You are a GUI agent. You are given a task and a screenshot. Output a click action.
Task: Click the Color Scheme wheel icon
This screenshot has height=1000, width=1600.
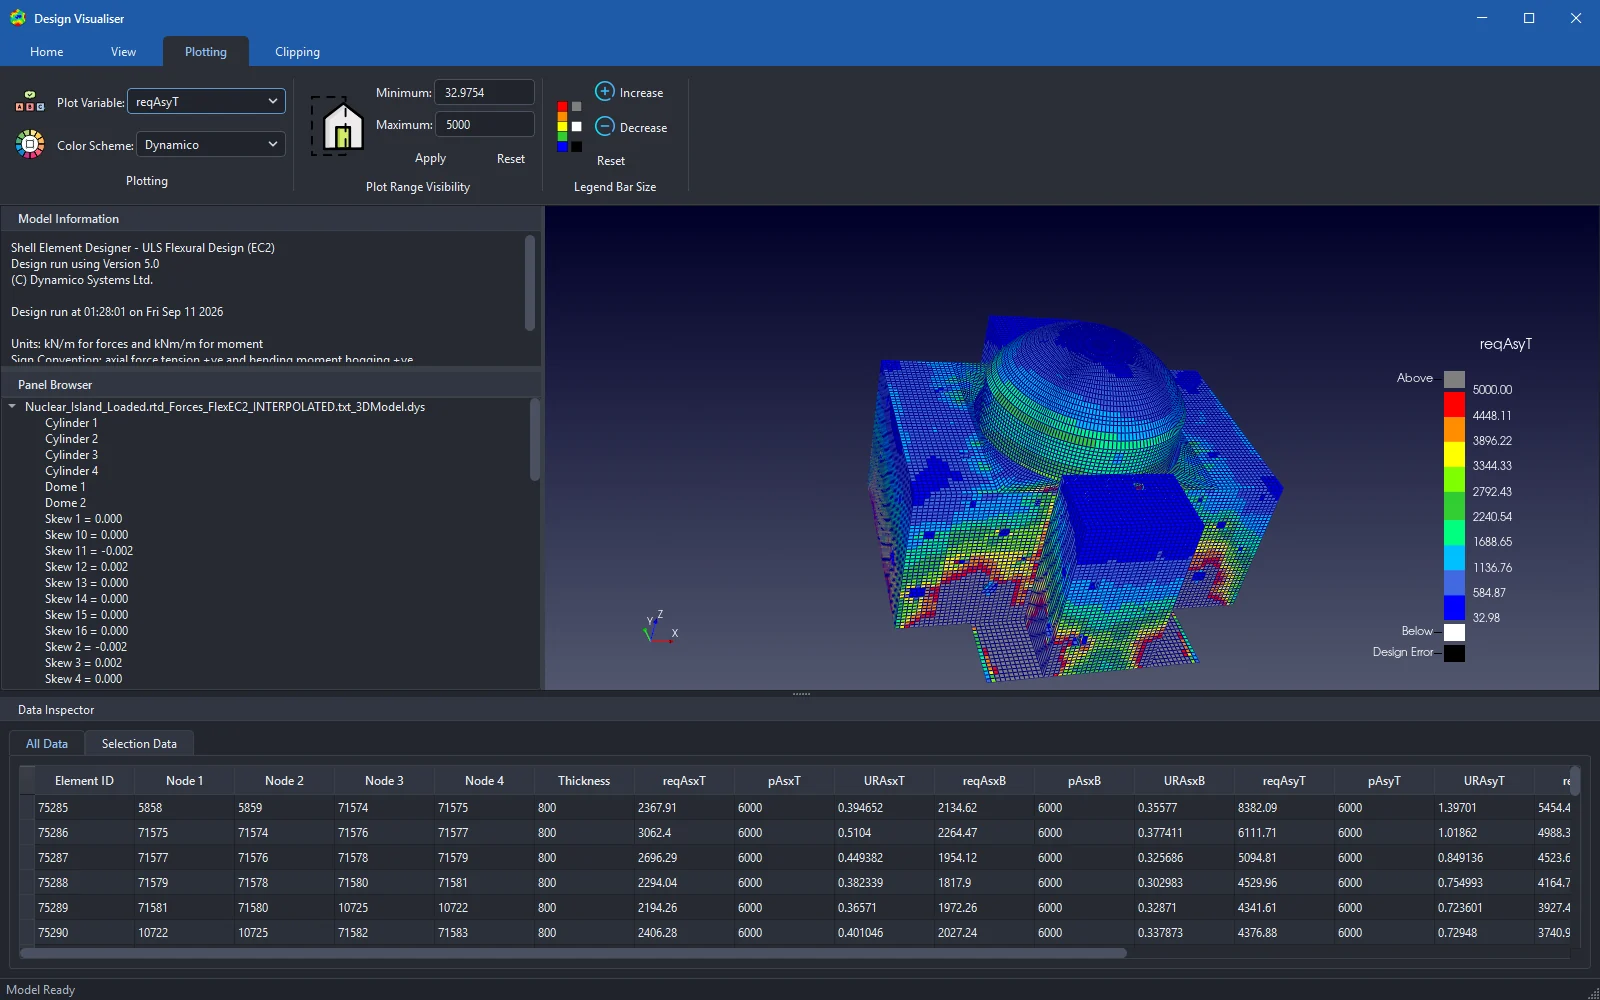click(30, 144)
